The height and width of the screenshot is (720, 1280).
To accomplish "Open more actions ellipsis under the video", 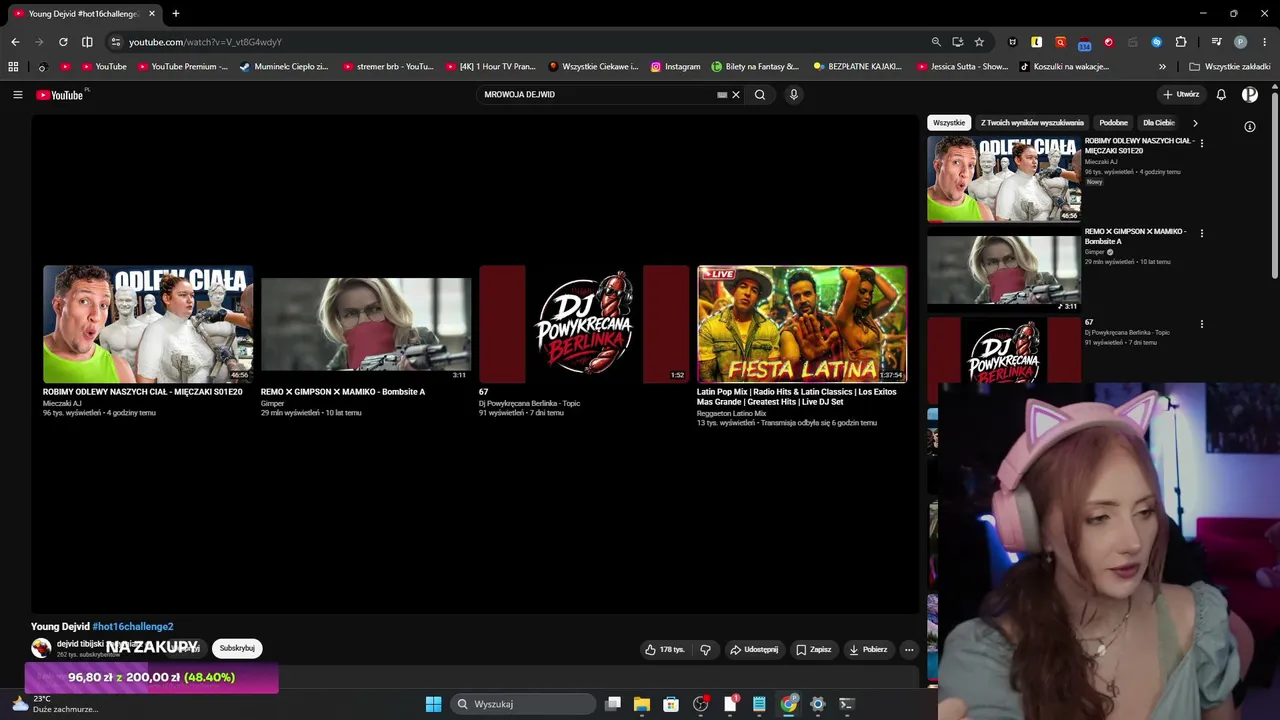I will point(909,650).
